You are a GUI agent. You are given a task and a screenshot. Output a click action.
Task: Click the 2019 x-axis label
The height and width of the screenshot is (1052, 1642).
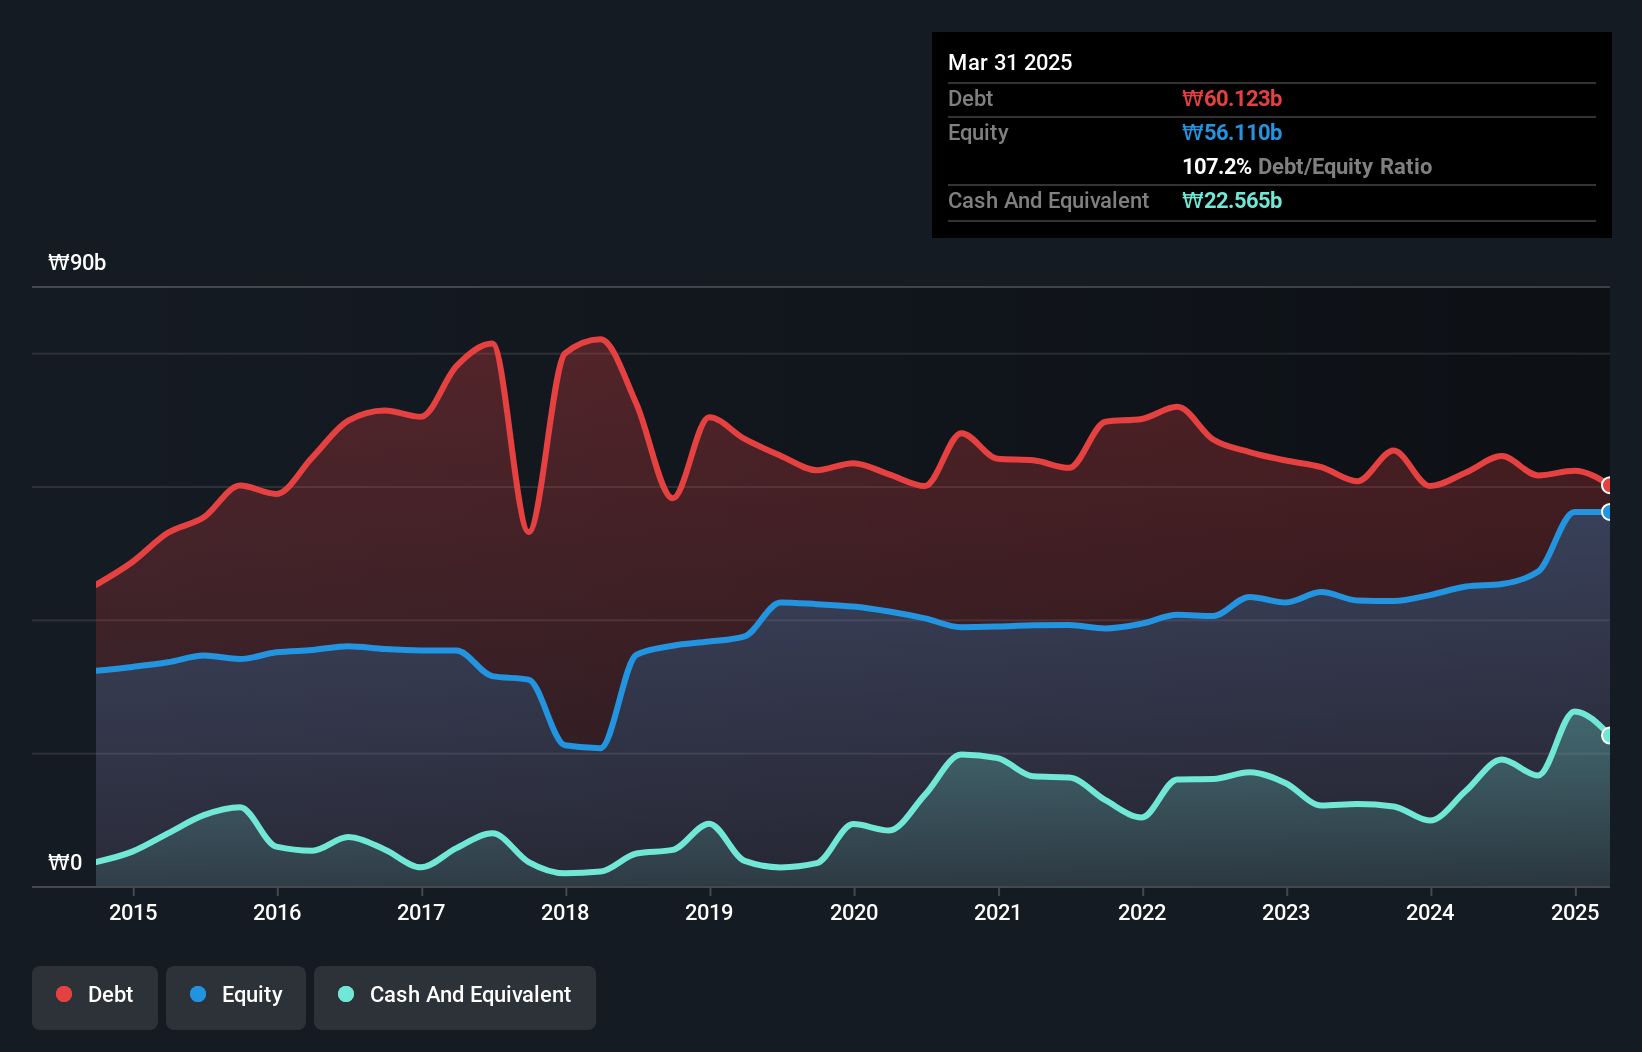click(x=709, y=912)
